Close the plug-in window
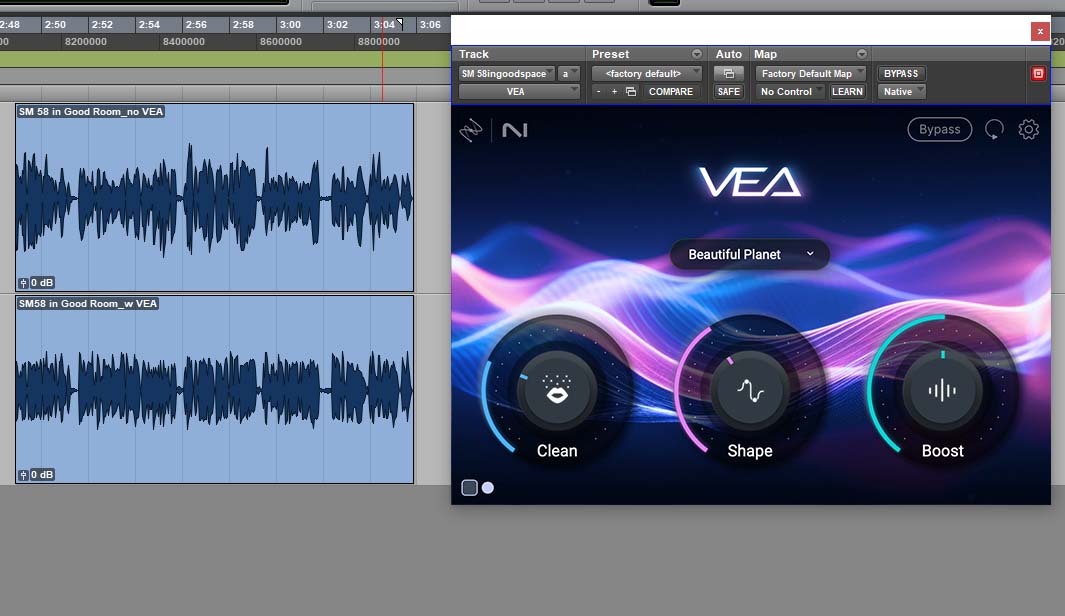The width and height of the screenshot is (1065, 616). (1040, 31)
